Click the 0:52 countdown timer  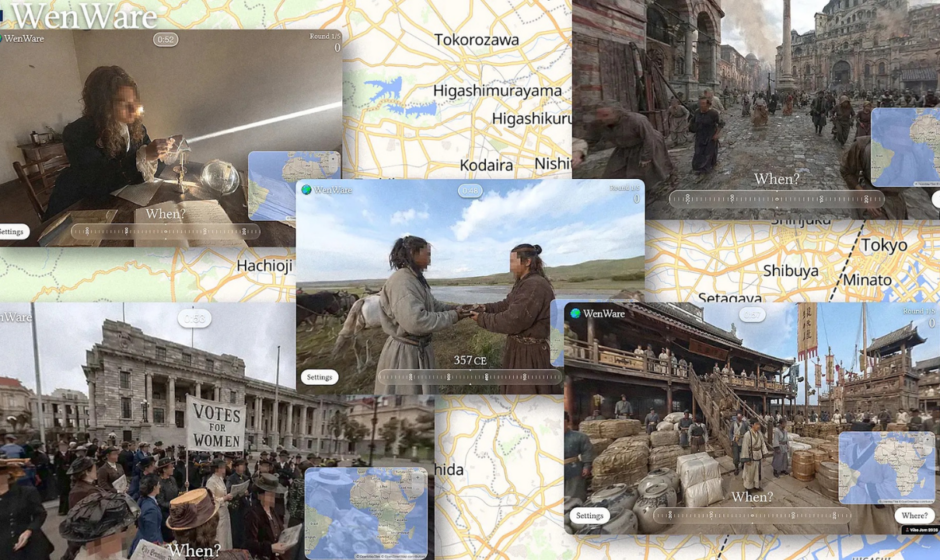click(x=165, y=40)
